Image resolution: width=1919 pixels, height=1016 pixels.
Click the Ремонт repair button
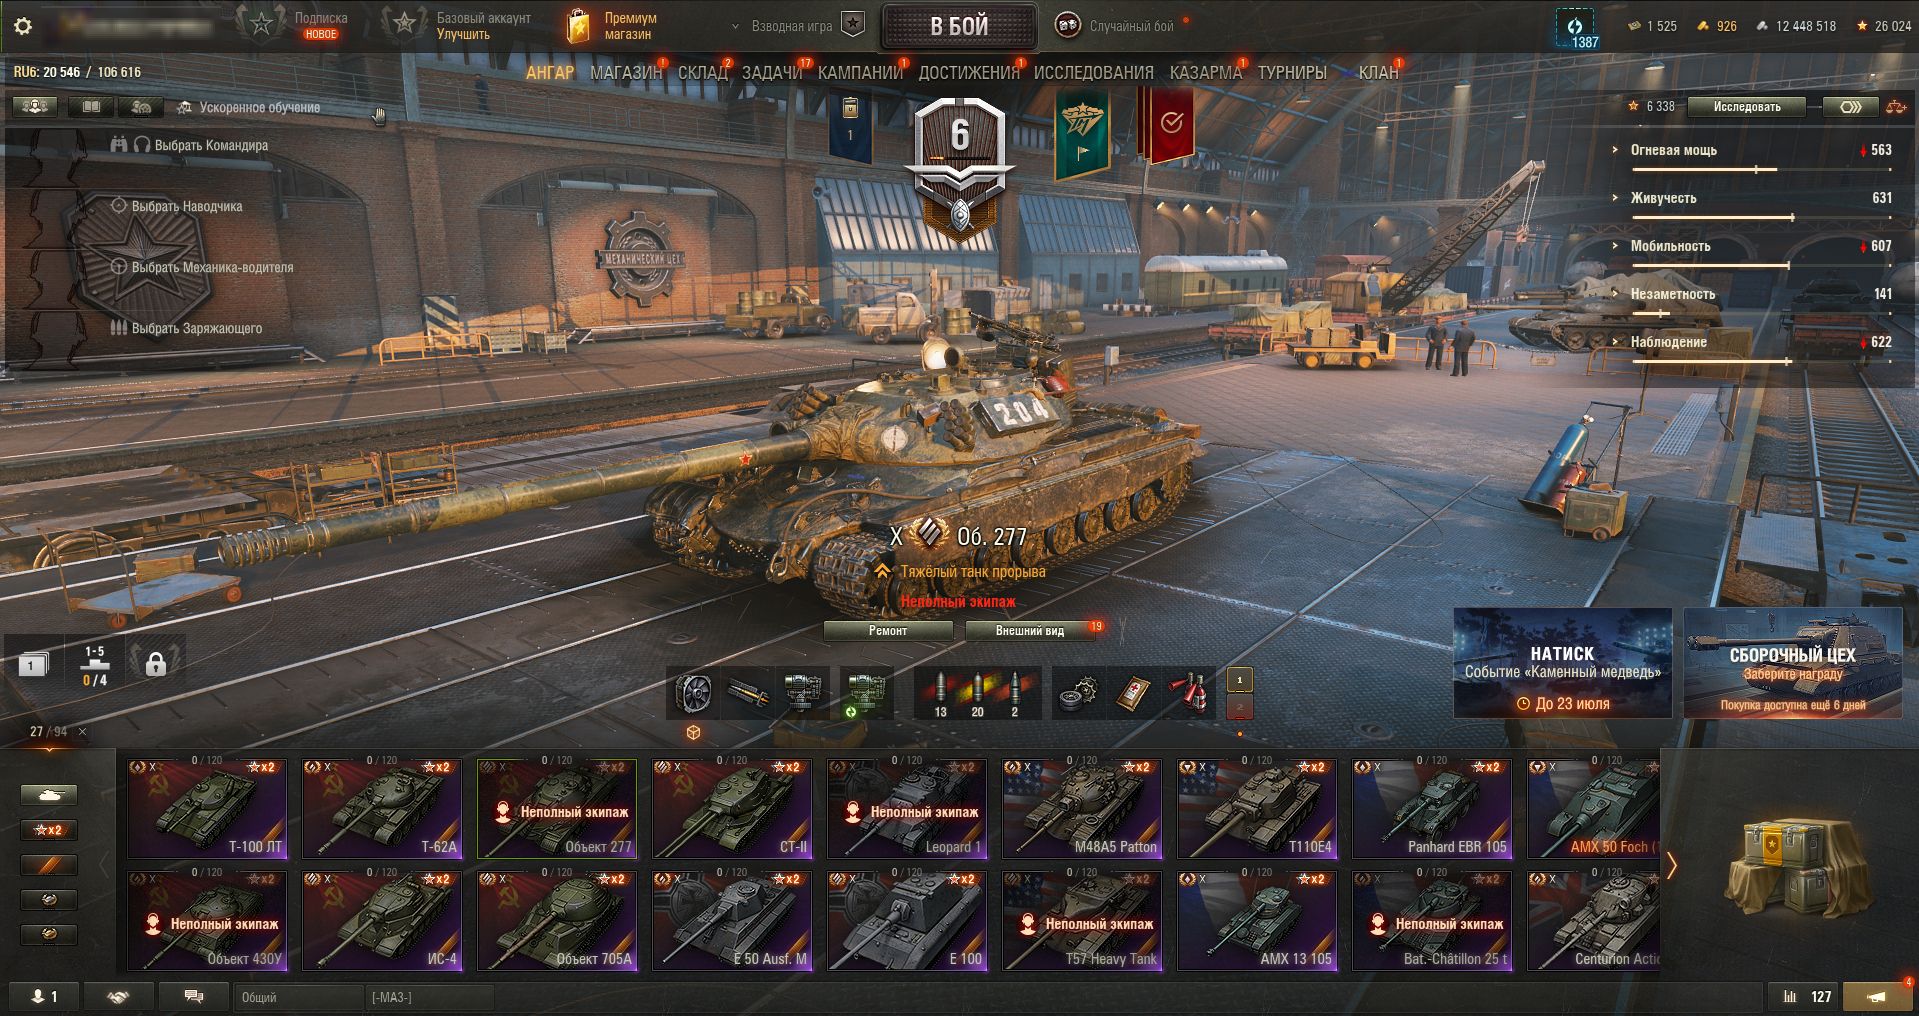pyautogui.click(x=888, y=631)
